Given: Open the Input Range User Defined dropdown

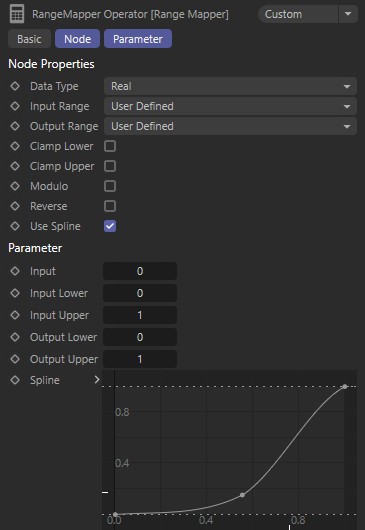Looking at the screenshot, I should coord(230,106).
